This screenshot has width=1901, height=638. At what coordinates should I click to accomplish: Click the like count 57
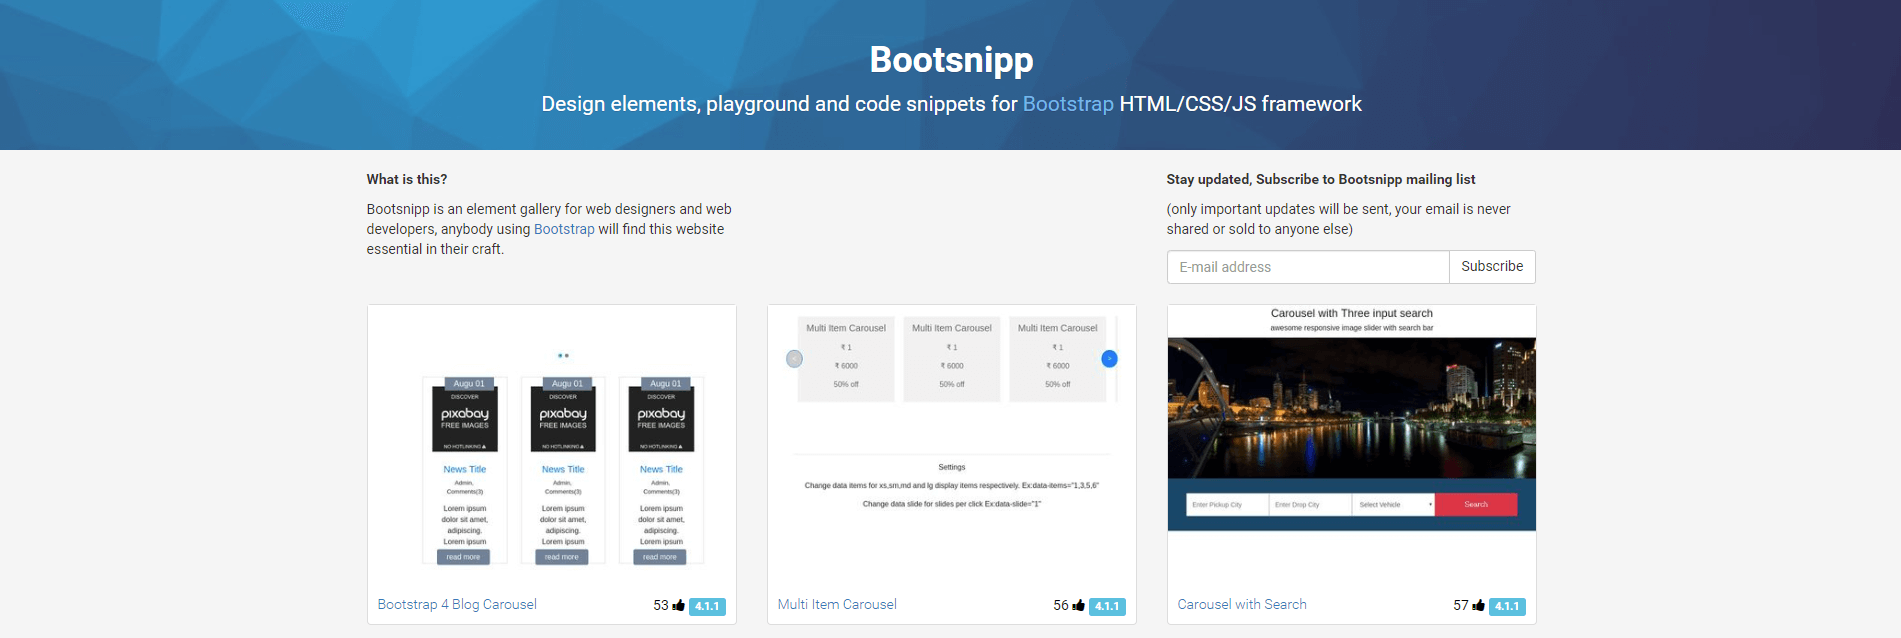tap(1461, 605)
